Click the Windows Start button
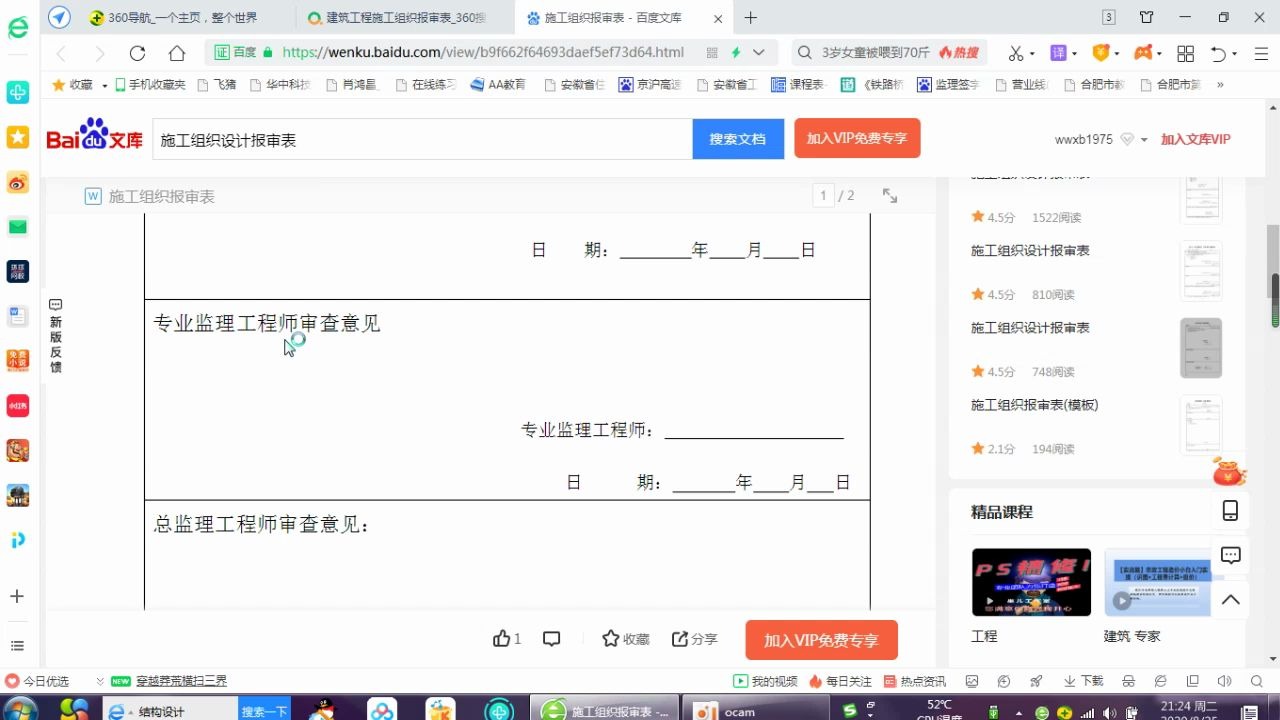 tap(19, 709)
